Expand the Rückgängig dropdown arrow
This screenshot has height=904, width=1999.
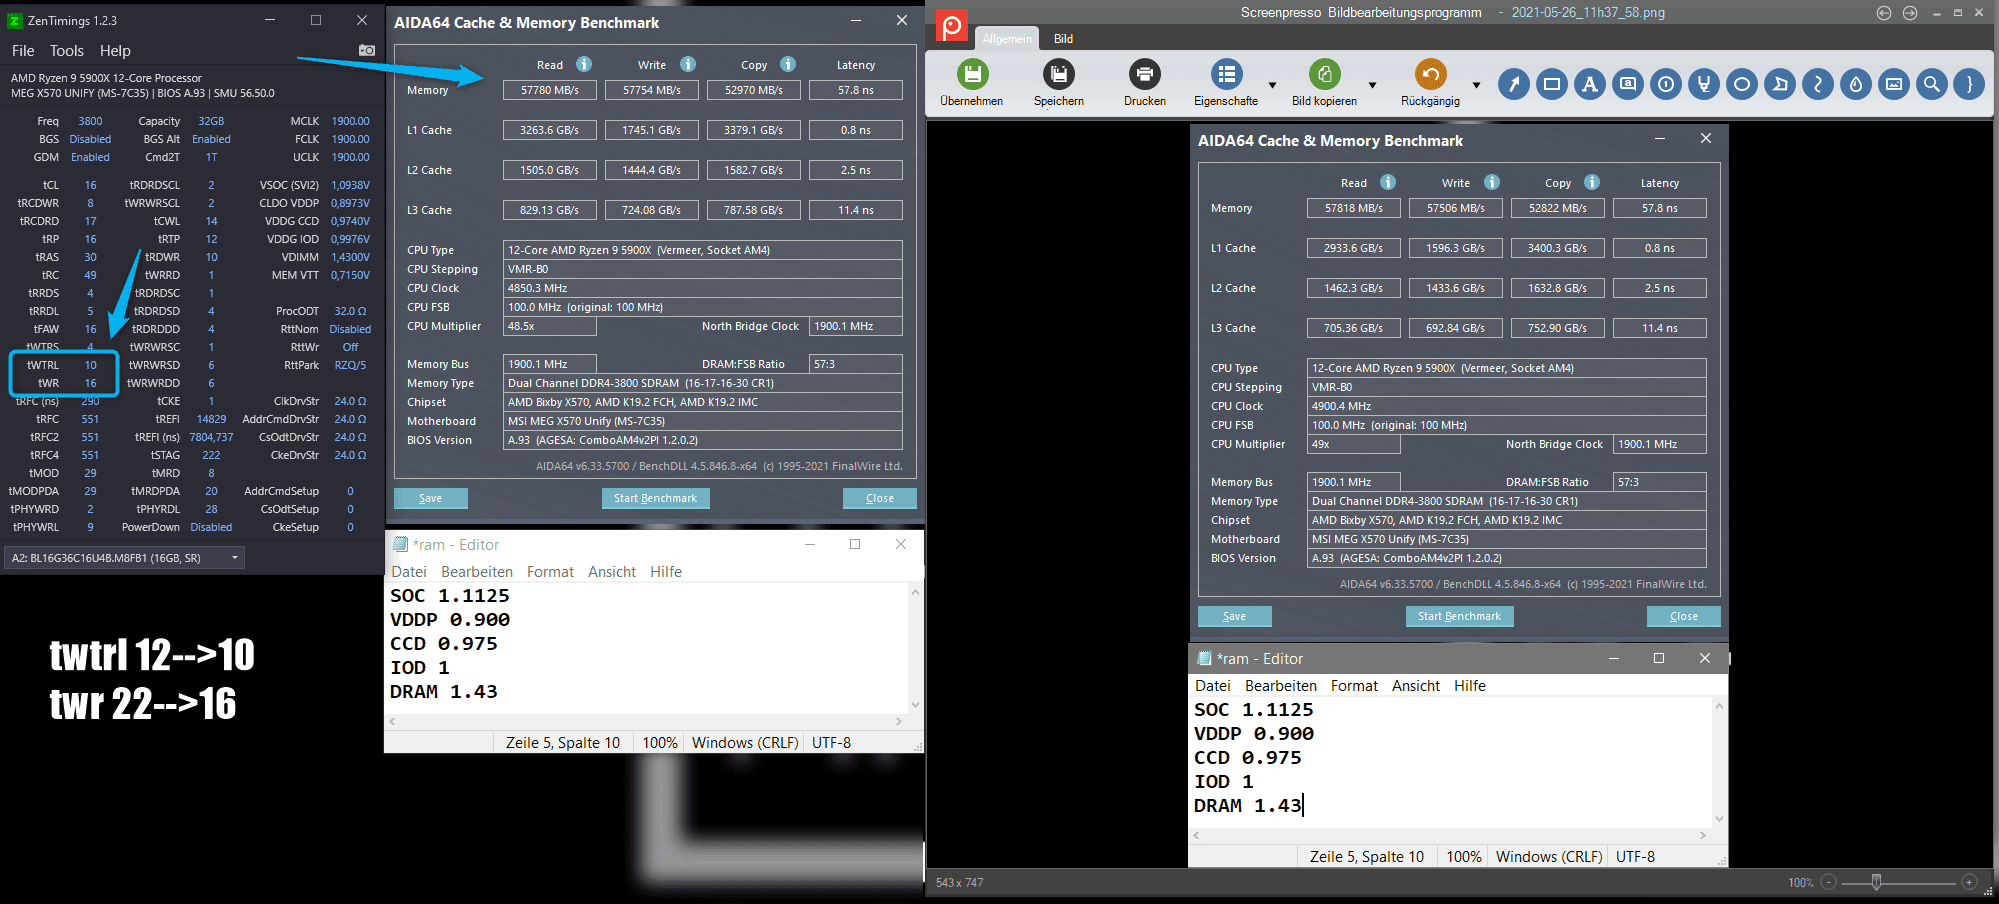click(x=1476, y=85)
